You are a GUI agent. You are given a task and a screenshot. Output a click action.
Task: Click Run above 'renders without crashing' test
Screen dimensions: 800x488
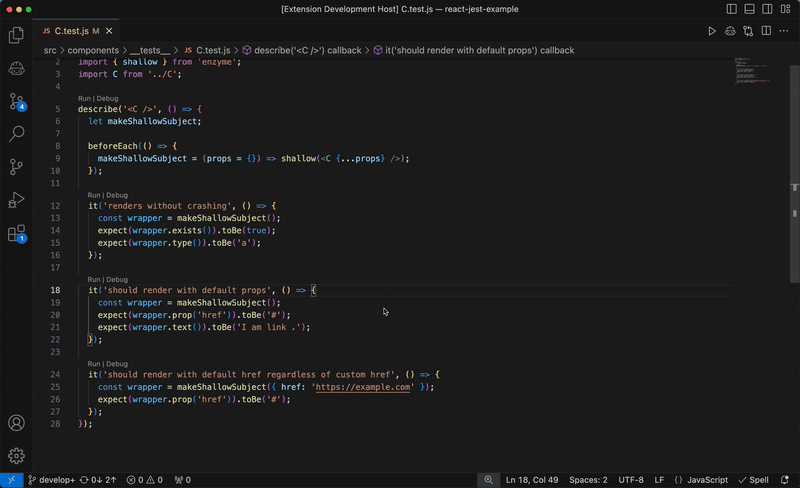coord(93,195)
